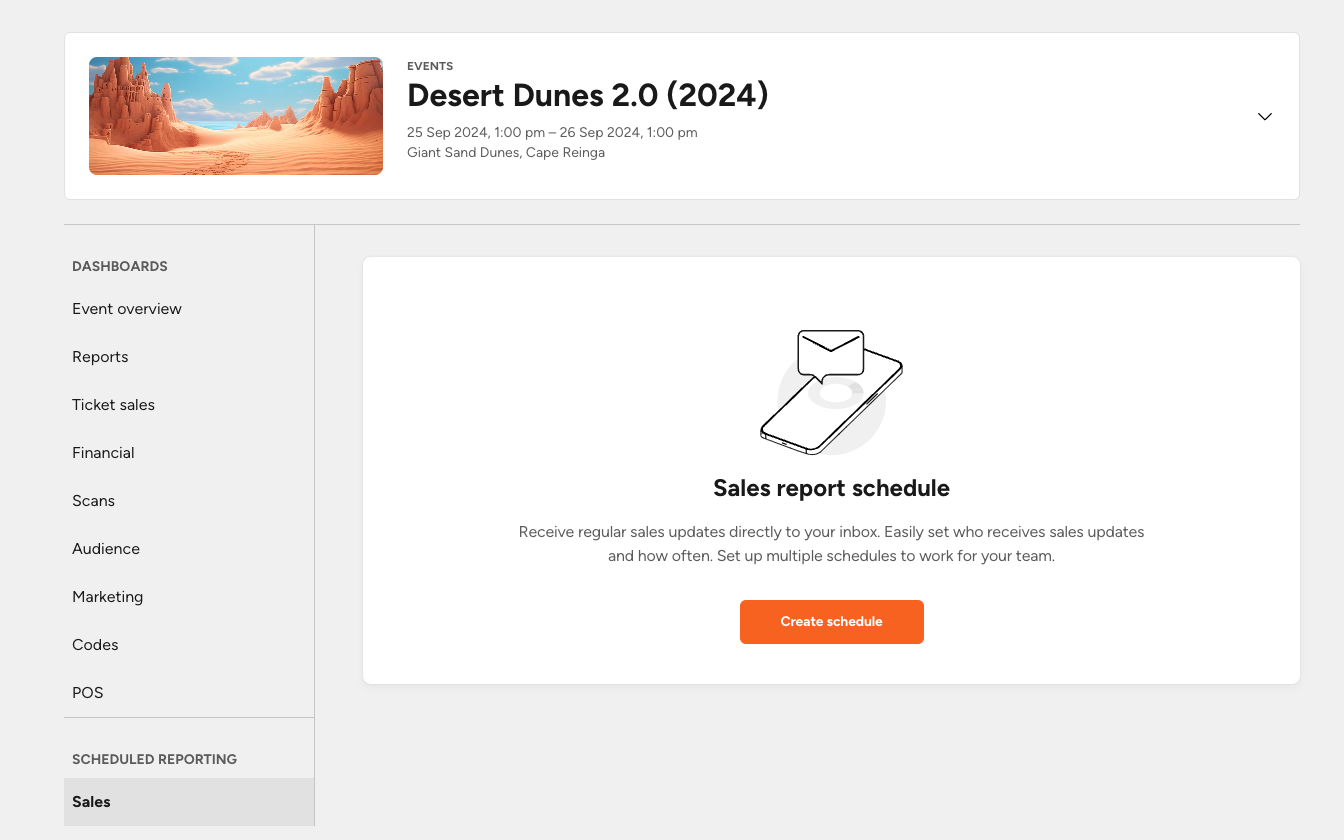Select Sales under Scheduled Reporting
Image resolution: width=1344 pixels, height=840 pixels.
(91, 801)
